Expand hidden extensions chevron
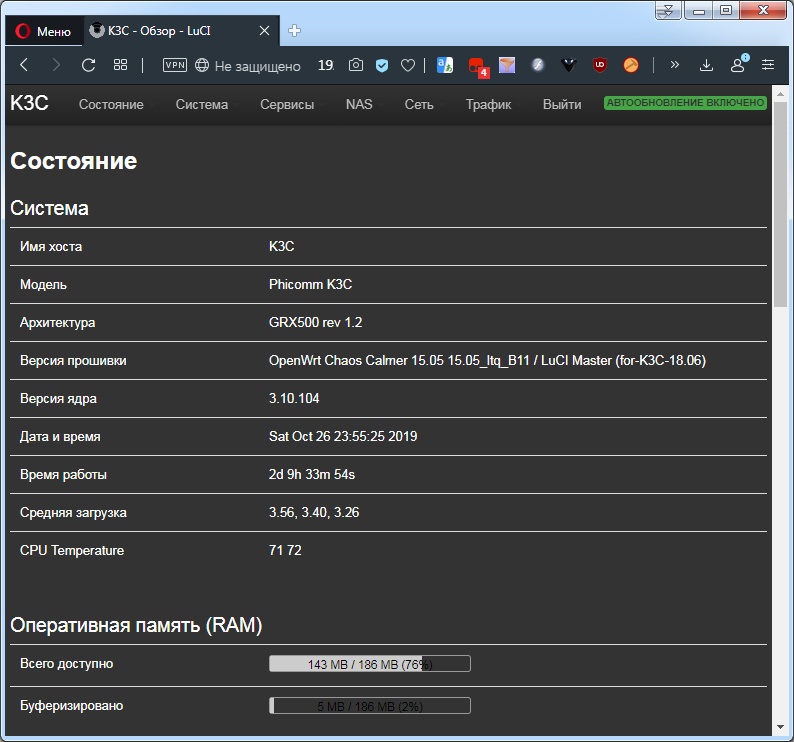794x742 pixels. (674, 65)
